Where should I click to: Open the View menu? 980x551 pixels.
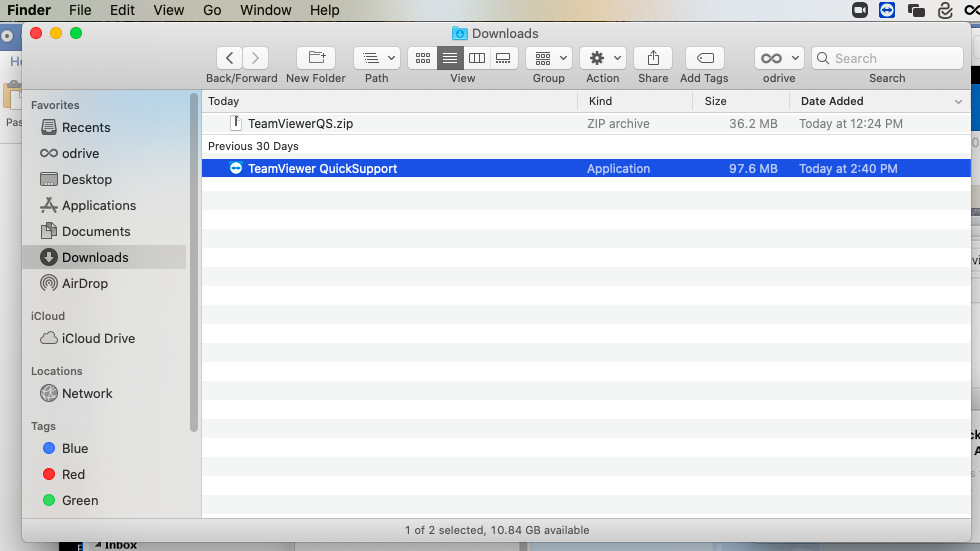click(169, 10)
